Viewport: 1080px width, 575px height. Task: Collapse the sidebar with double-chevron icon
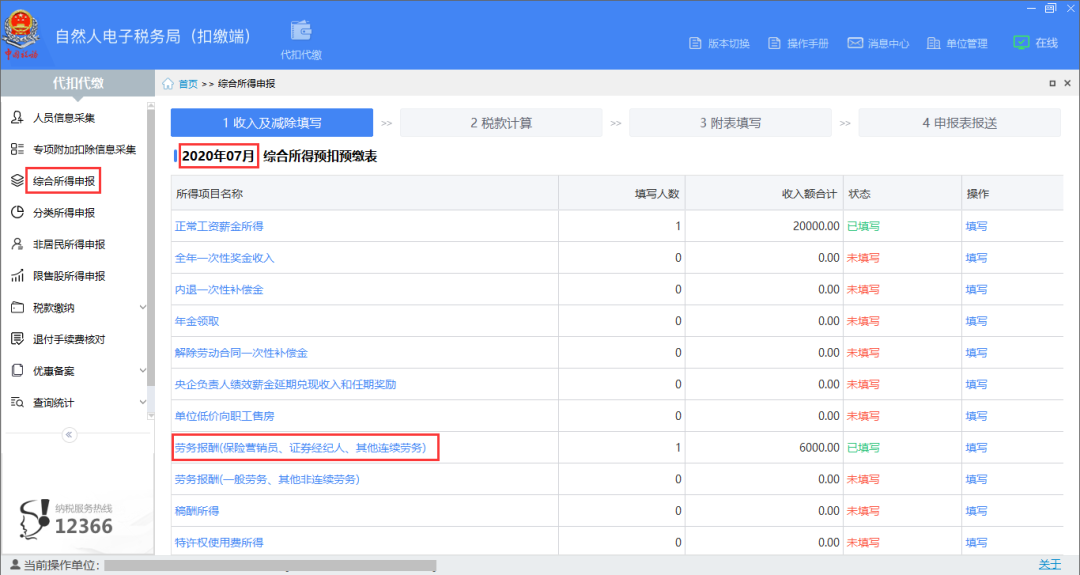tap(69, 435)
